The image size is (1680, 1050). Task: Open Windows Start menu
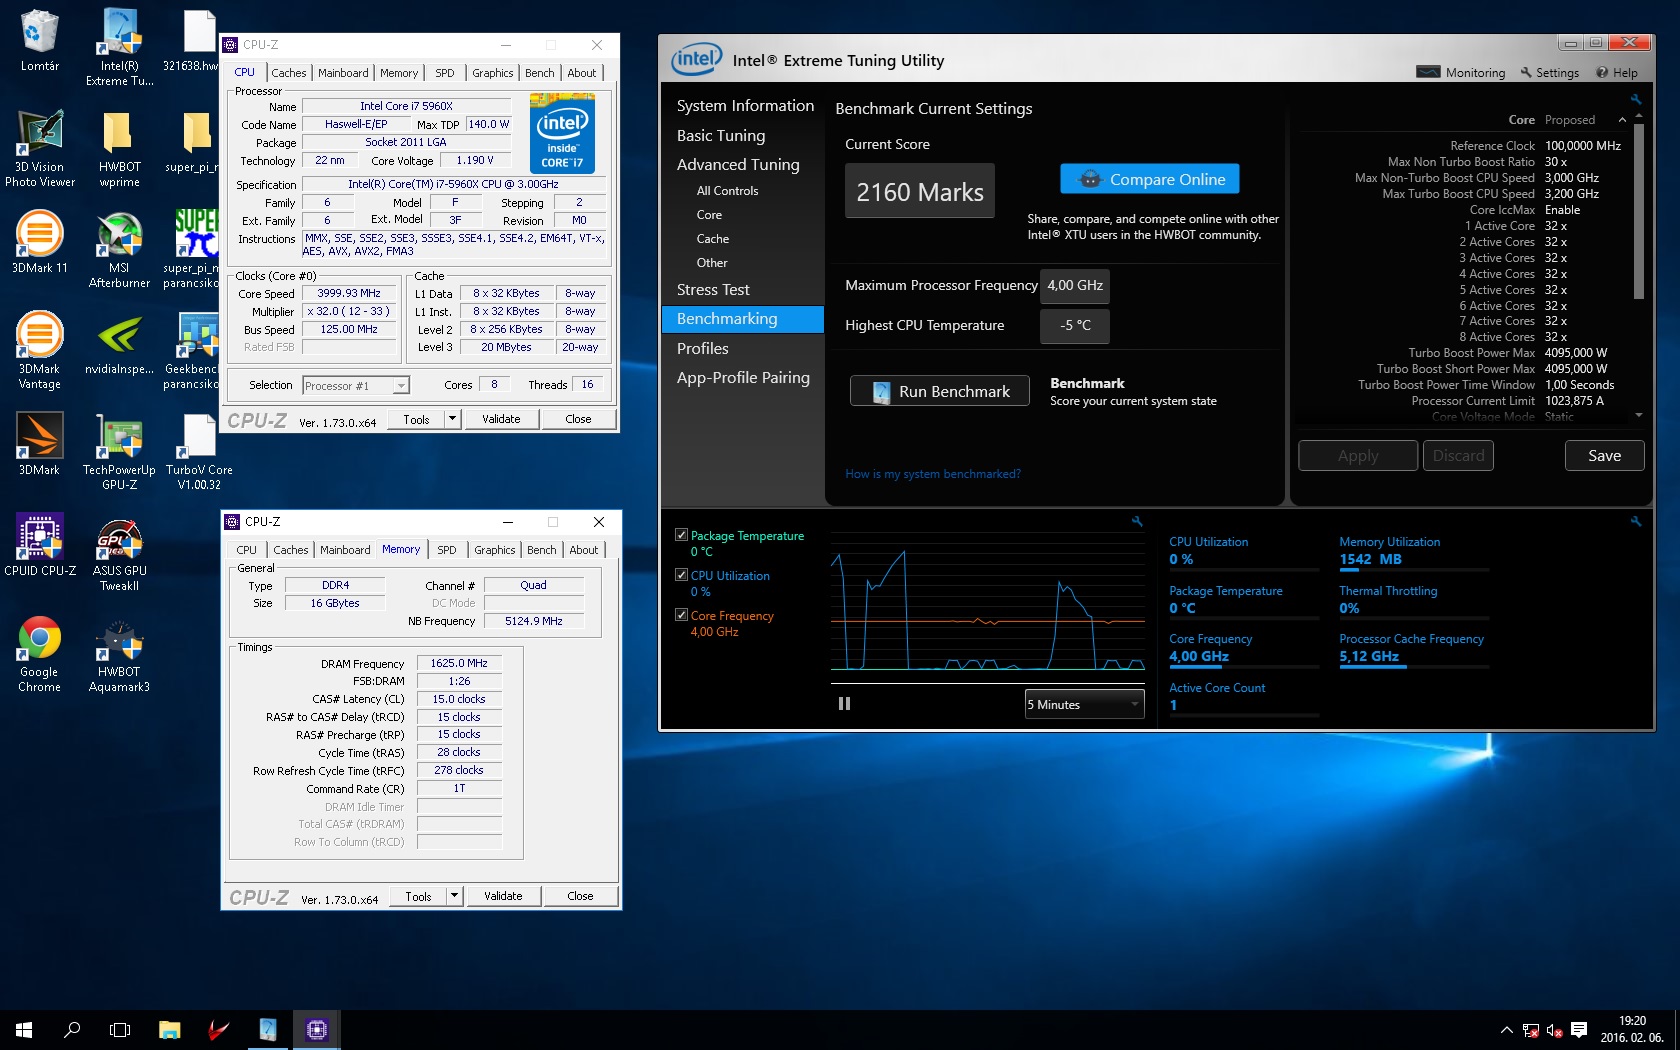(24, 1029)
